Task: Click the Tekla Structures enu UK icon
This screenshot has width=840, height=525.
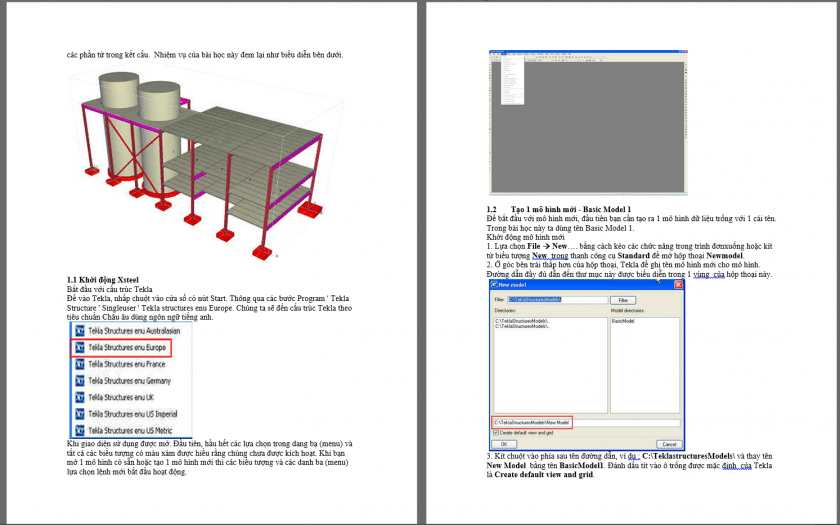Action: tap(80, 397)
